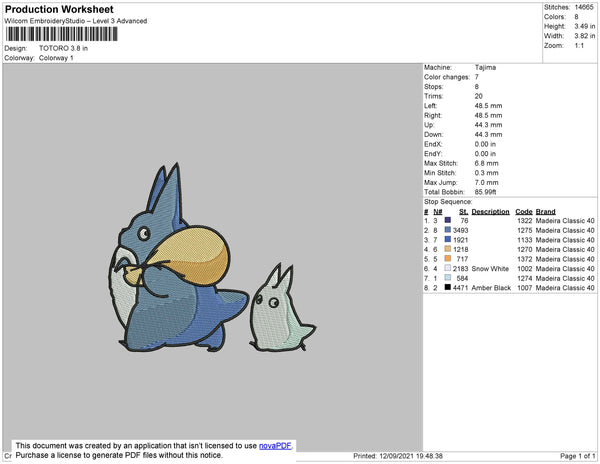Click the Zoom value '1:1'

pyautogui.click(x=579, y=46)
